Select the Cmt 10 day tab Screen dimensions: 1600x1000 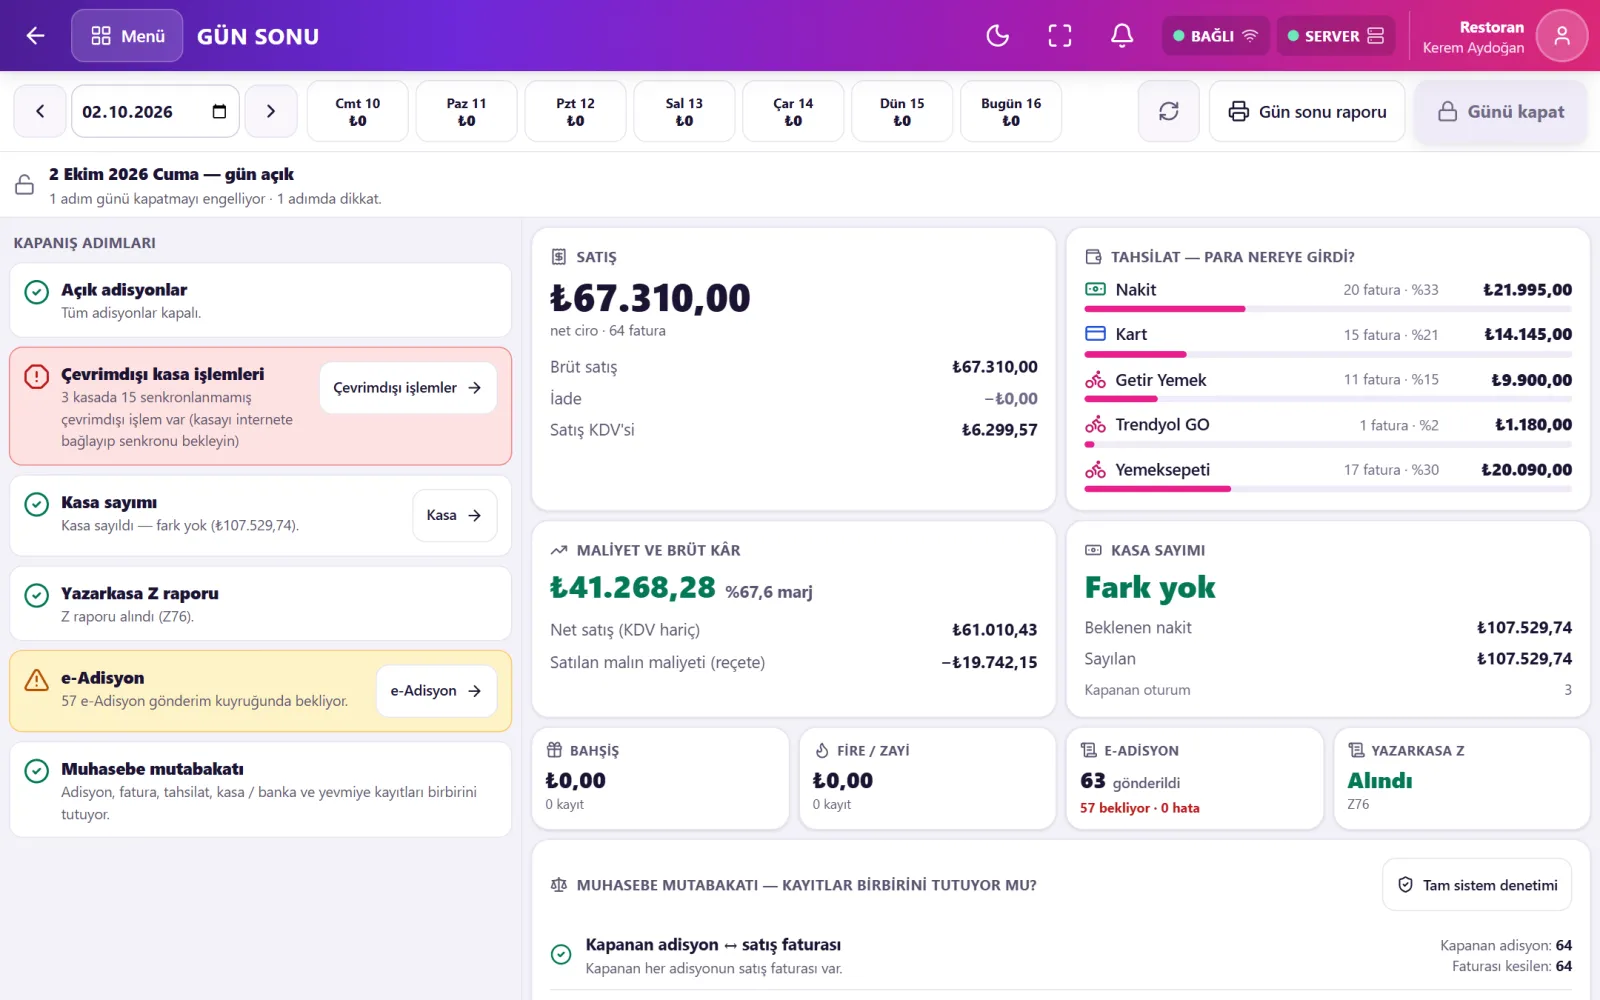[x=358, y=111]
